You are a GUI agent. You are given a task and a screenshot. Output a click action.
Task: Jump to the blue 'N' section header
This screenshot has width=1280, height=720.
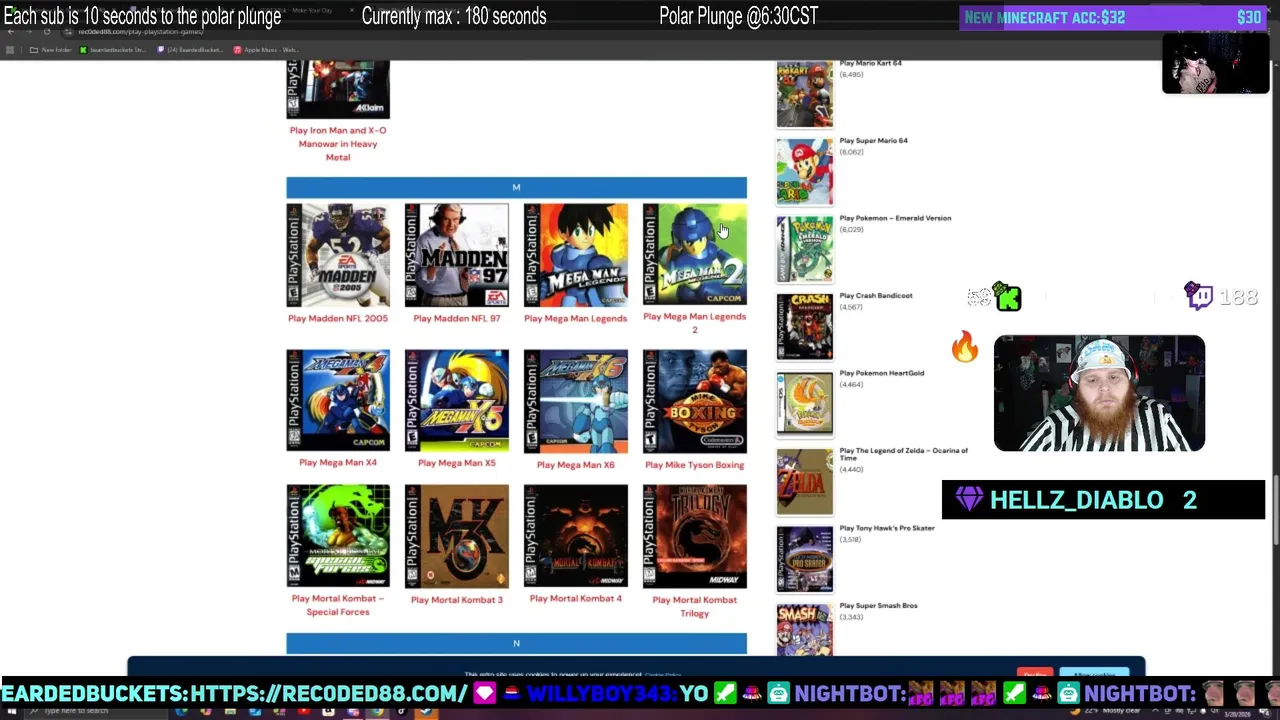coord(516,644)
